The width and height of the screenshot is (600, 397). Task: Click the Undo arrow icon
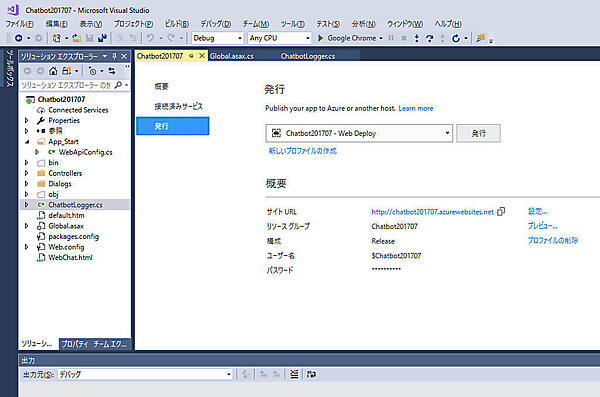click(x=150, y=38)
